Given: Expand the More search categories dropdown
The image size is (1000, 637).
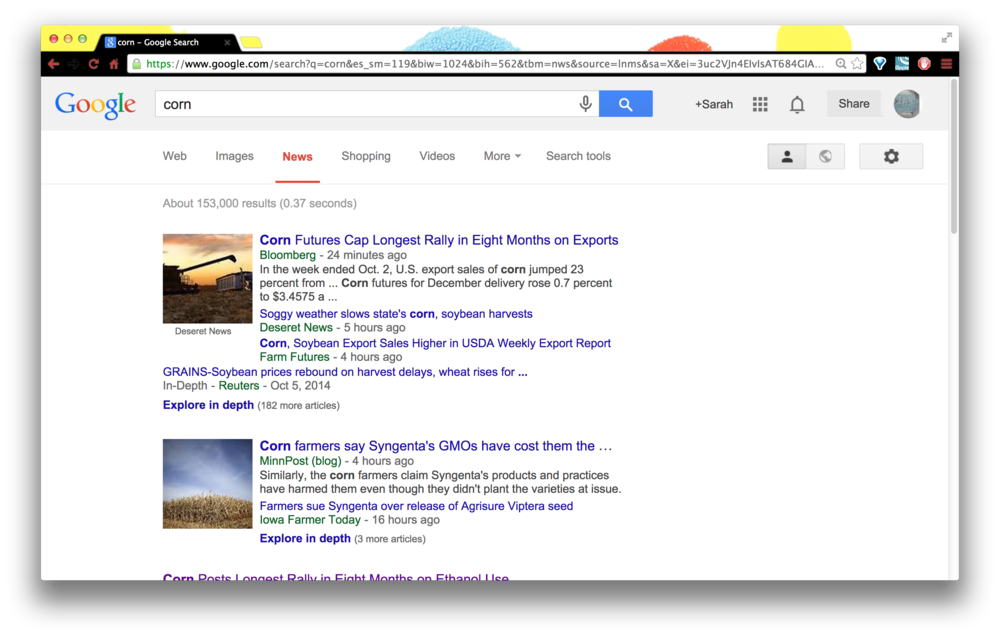Looking at the screenshot, I should pos(502,156).
